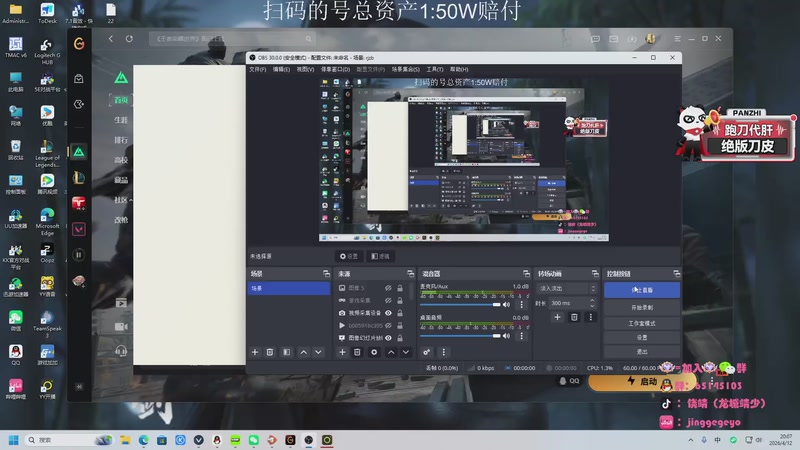Image resolution: width=800 pixels, height=450 pixels.
Task: Open 工具(T) menu in OBS
Action: [x=435, y=69]
